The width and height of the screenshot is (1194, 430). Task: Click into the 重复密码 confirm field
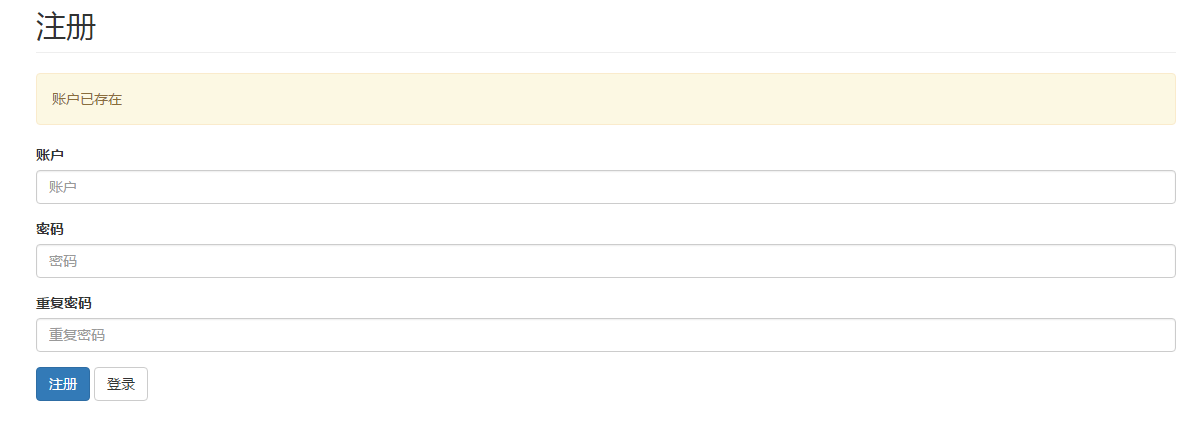(605, 335)
